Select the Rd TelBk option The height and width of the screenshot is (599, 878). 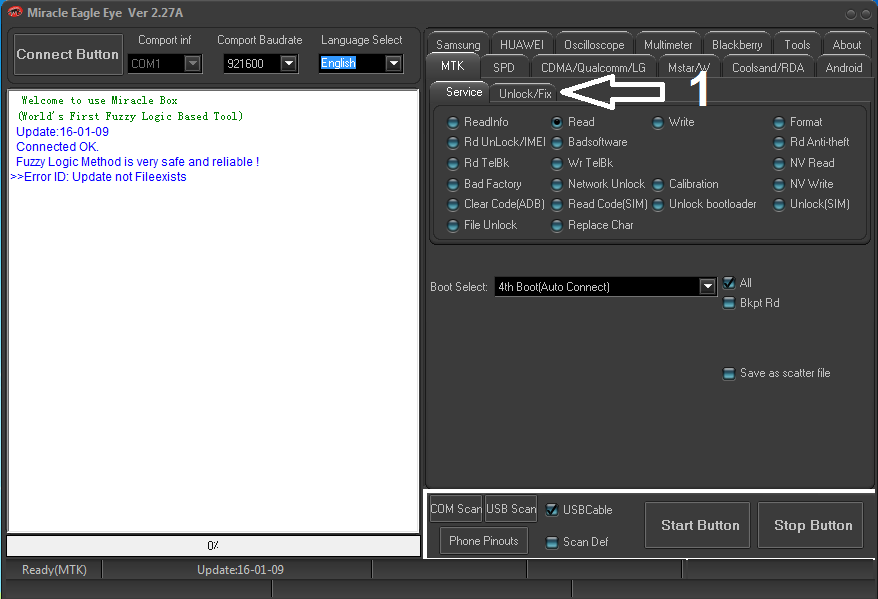479,163
